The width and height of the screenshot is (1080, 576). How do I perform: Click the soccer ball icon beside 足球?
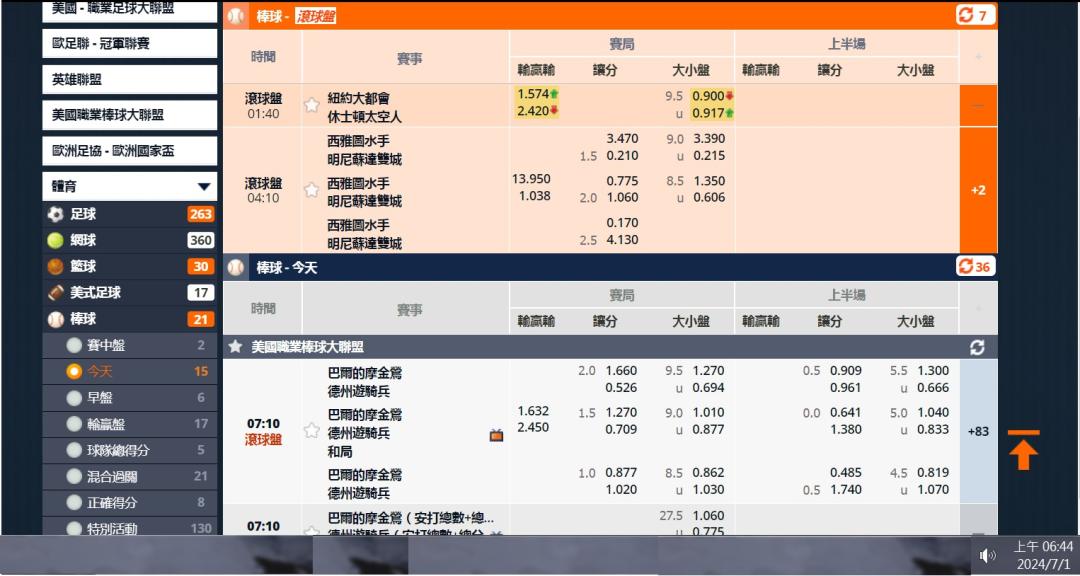click(x=55, y=214)
